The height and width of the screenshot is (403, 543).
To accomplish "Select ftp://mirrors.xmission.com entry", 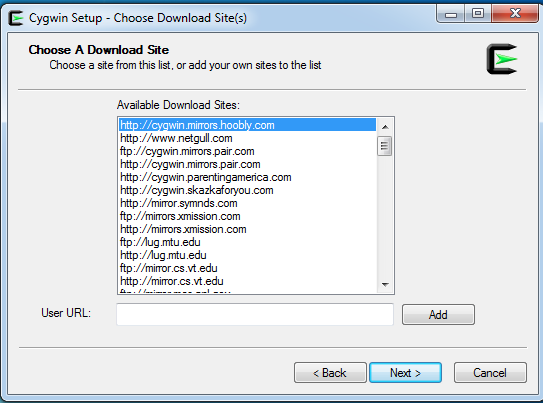I will coord(247,216).
